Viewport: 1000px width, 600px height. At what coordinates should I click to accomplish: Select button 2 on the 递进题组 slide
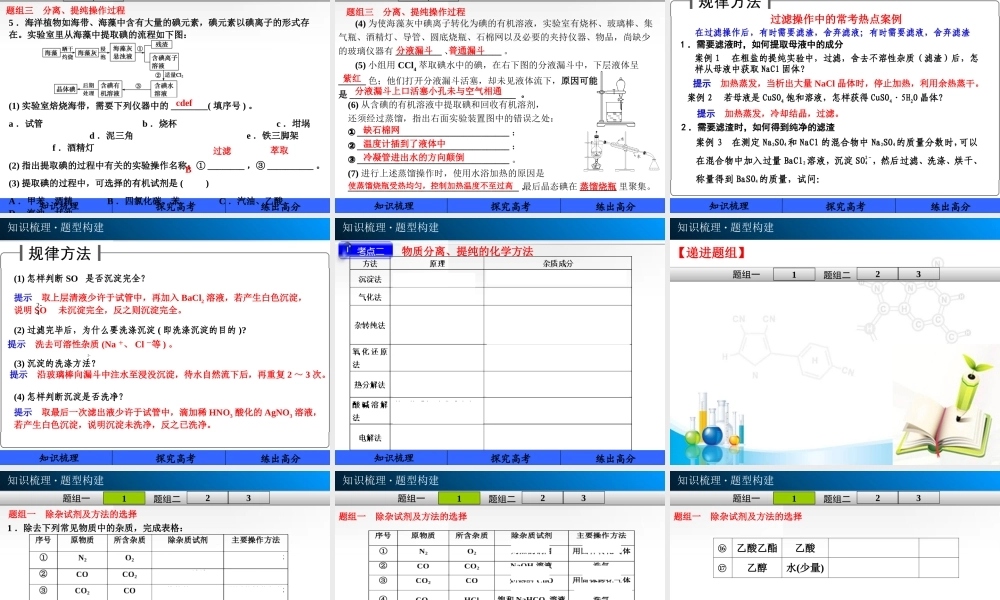click(x=877, y=274)
